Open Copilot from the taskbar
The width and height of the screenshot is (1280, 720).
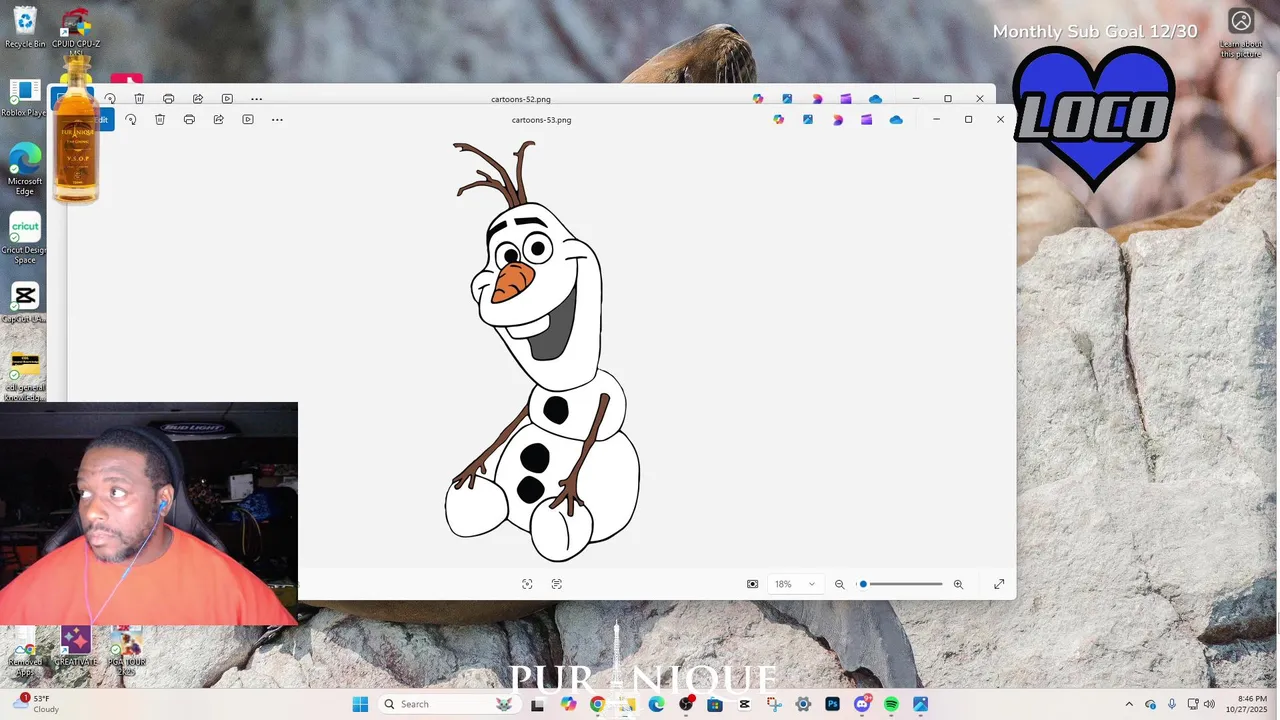pos(568,704)
